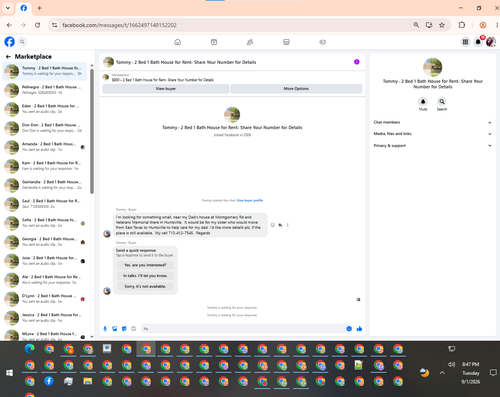Open a new browser tab with plus

[39, 8]
